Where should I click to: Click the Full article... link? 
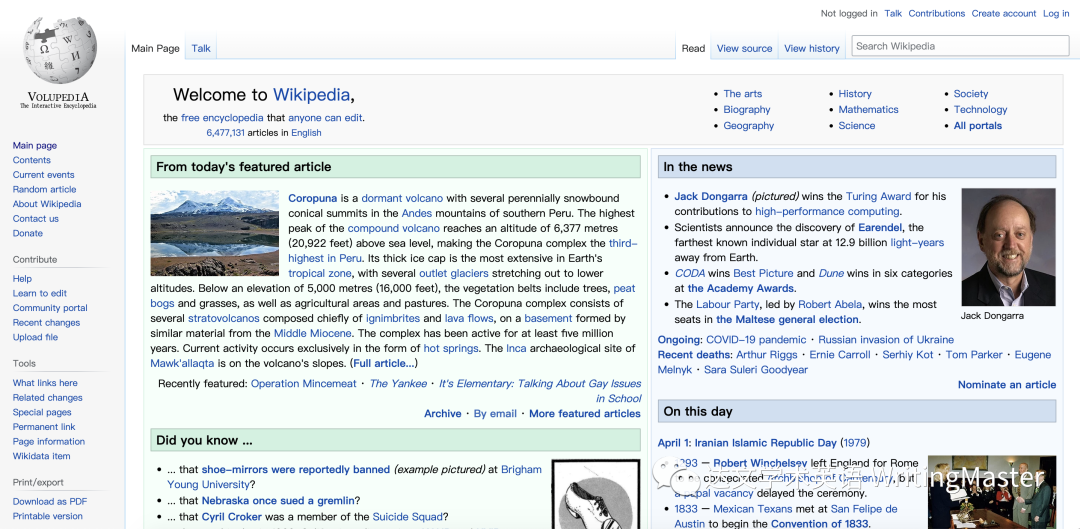pyautogui.click(x=384, y=363)
